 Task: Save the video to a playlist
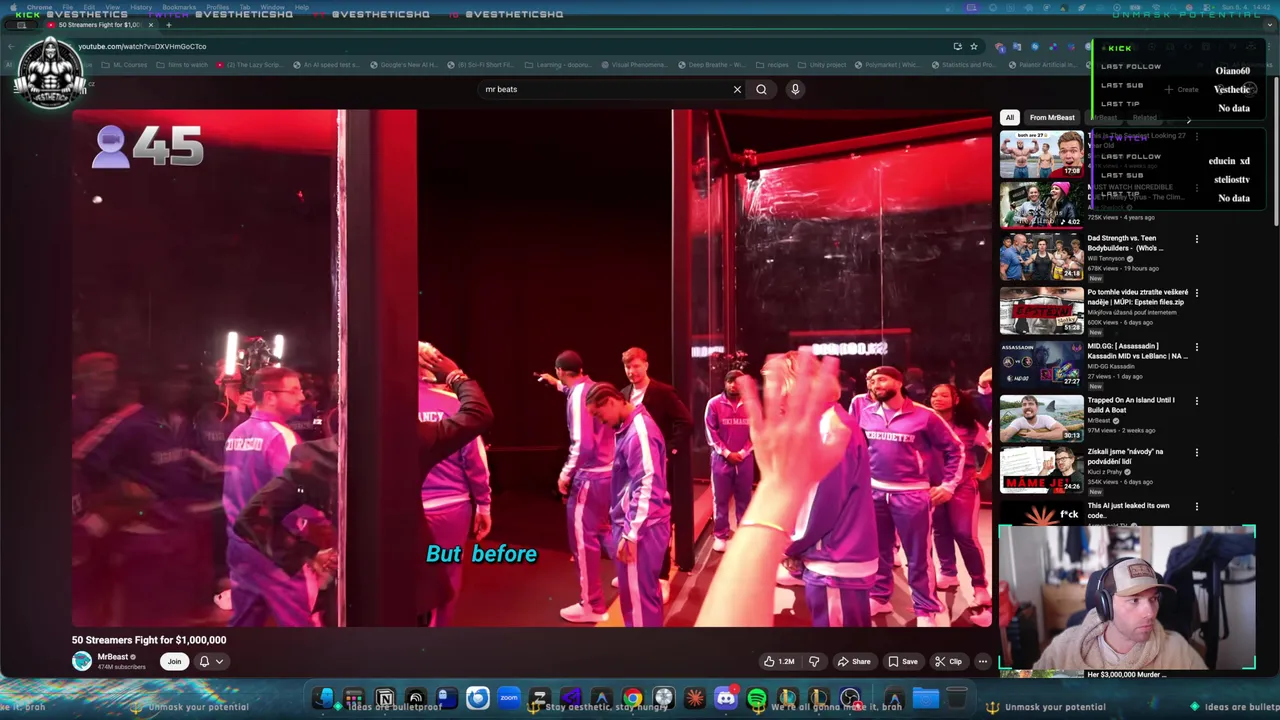click(903, 661)
